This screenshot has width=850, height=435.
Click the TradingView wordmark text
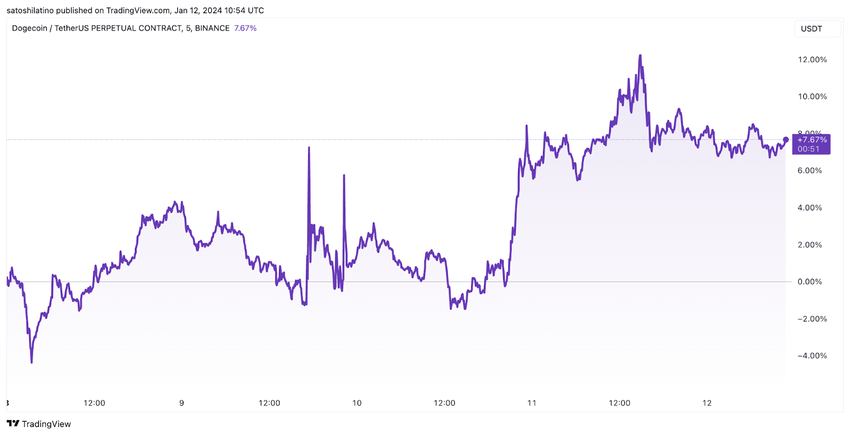tap(49, 423)
